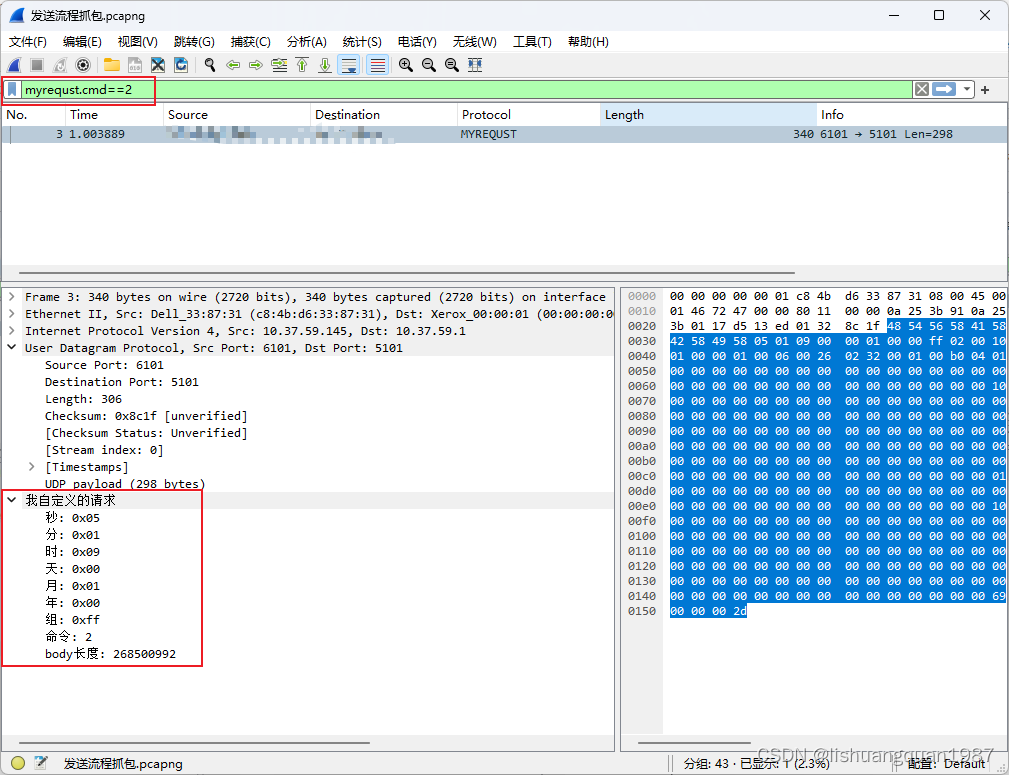The height and width of the screenshot is (775, 1009).
Task: Click the resize columns icon
Action: pos(475,65)
